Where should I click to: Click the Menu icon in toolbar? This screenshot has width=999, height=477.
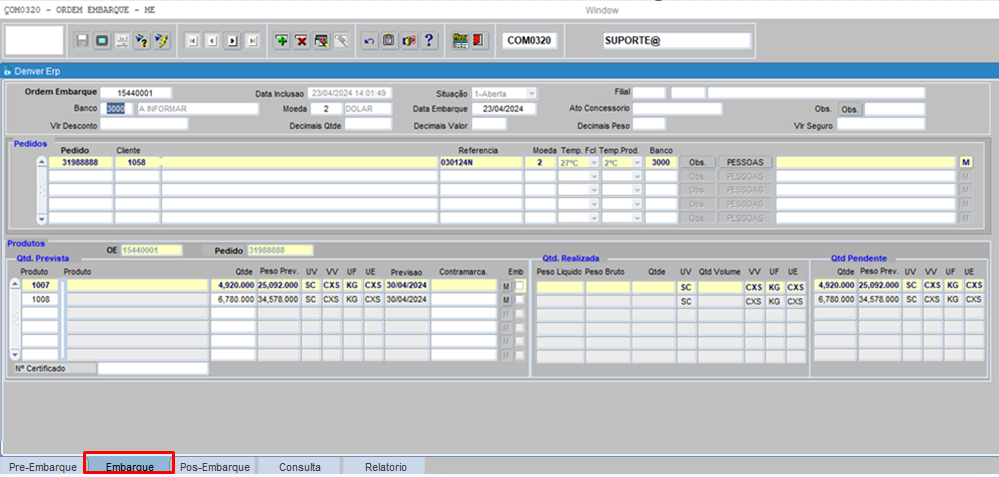[459, 41]
